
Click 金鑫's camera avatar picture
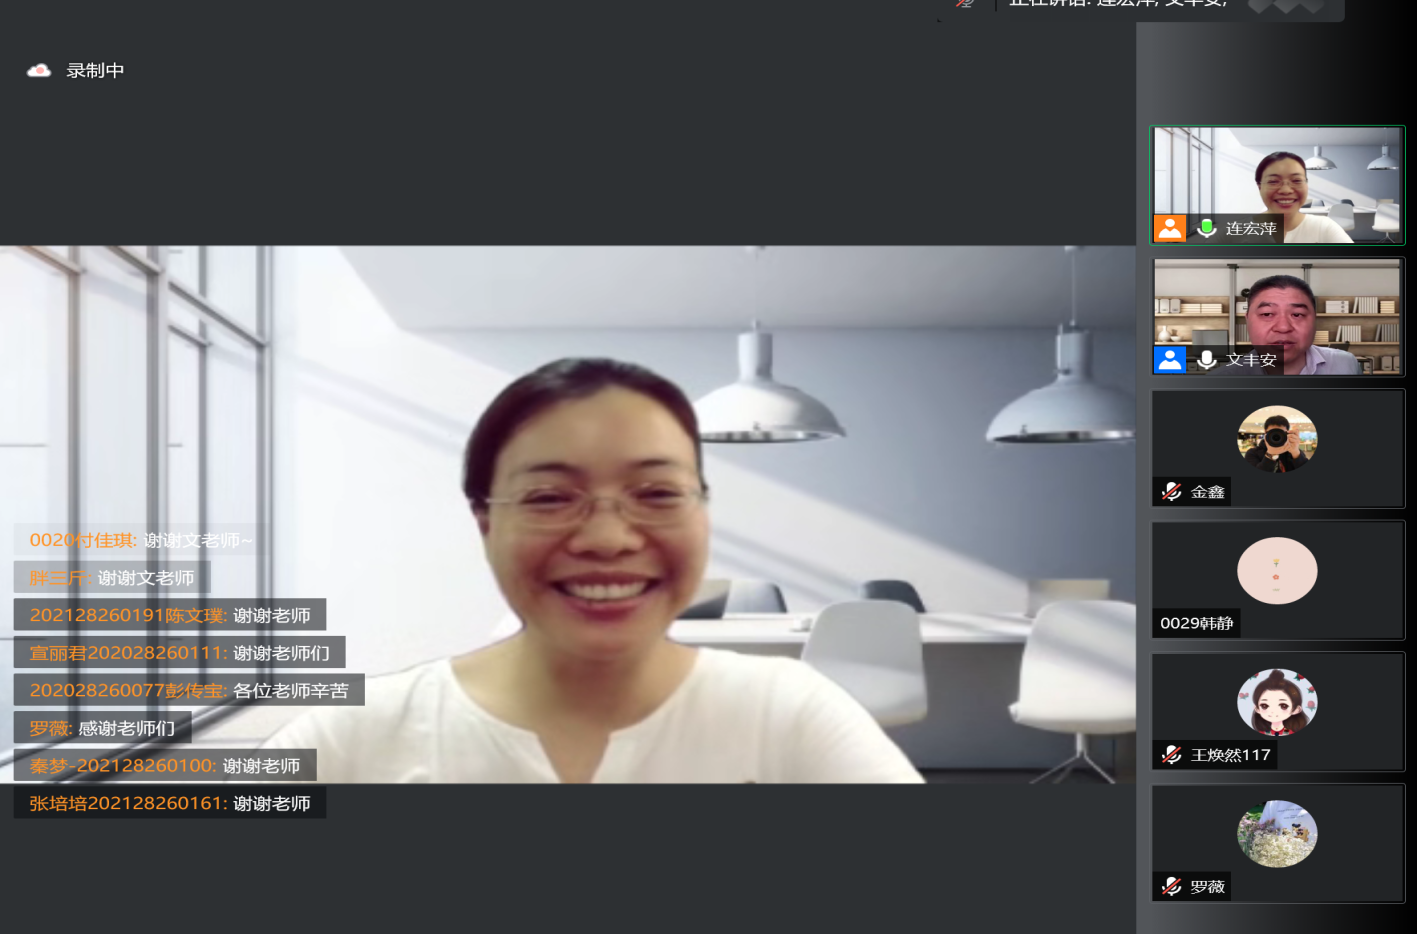pyautogui.click(x=1277, y=439)
